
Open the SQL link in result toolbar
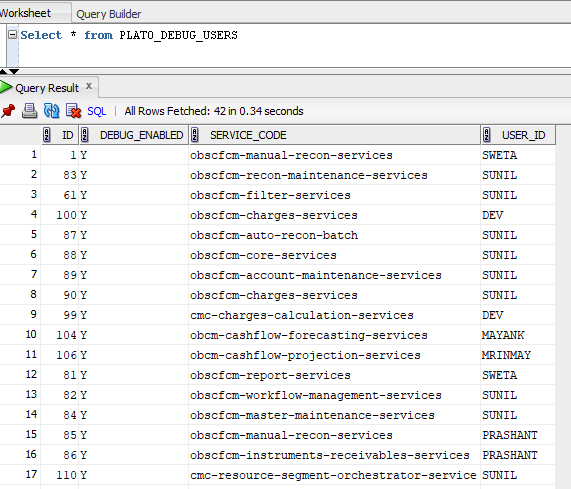pyautogui.click(x=97, y=111)
